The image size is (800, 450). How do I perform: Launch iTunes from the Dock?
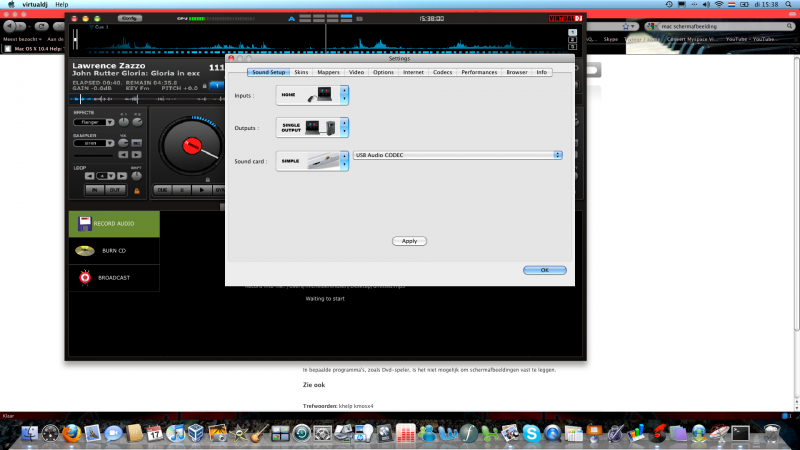click(x=176, y=434)
